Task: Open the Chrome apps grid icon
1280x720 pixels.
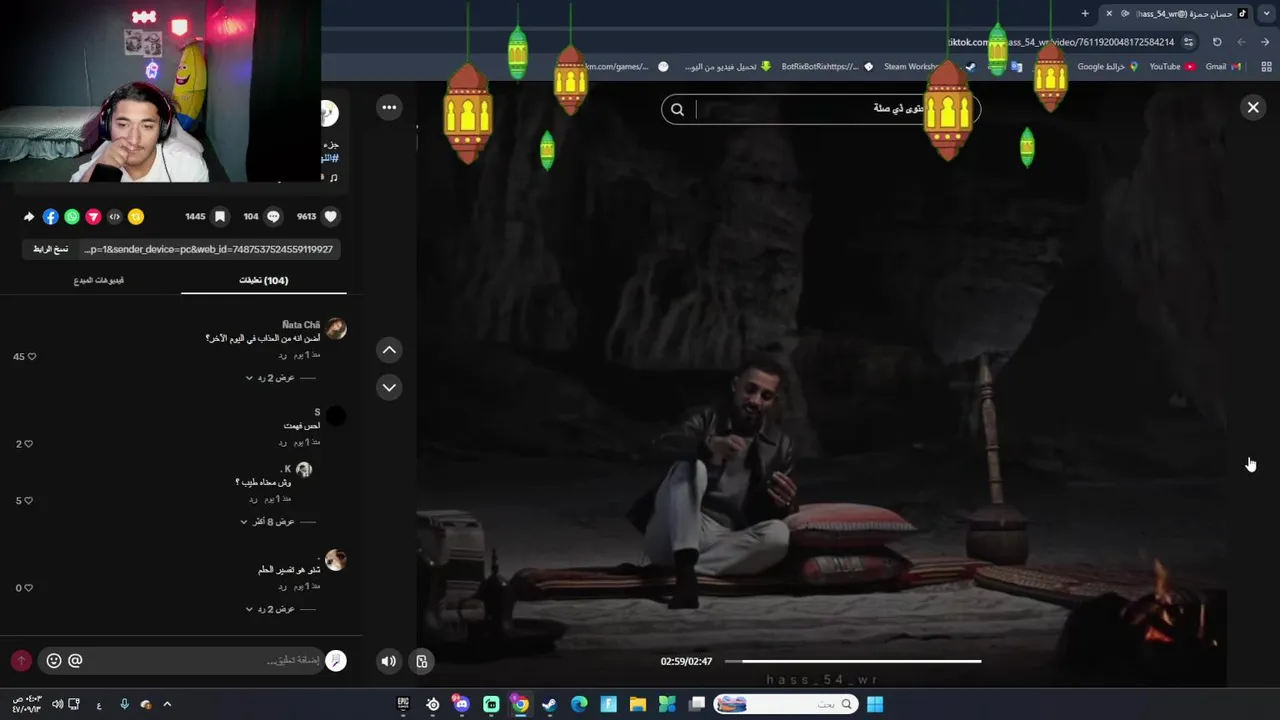Action: coord(1266,66)
